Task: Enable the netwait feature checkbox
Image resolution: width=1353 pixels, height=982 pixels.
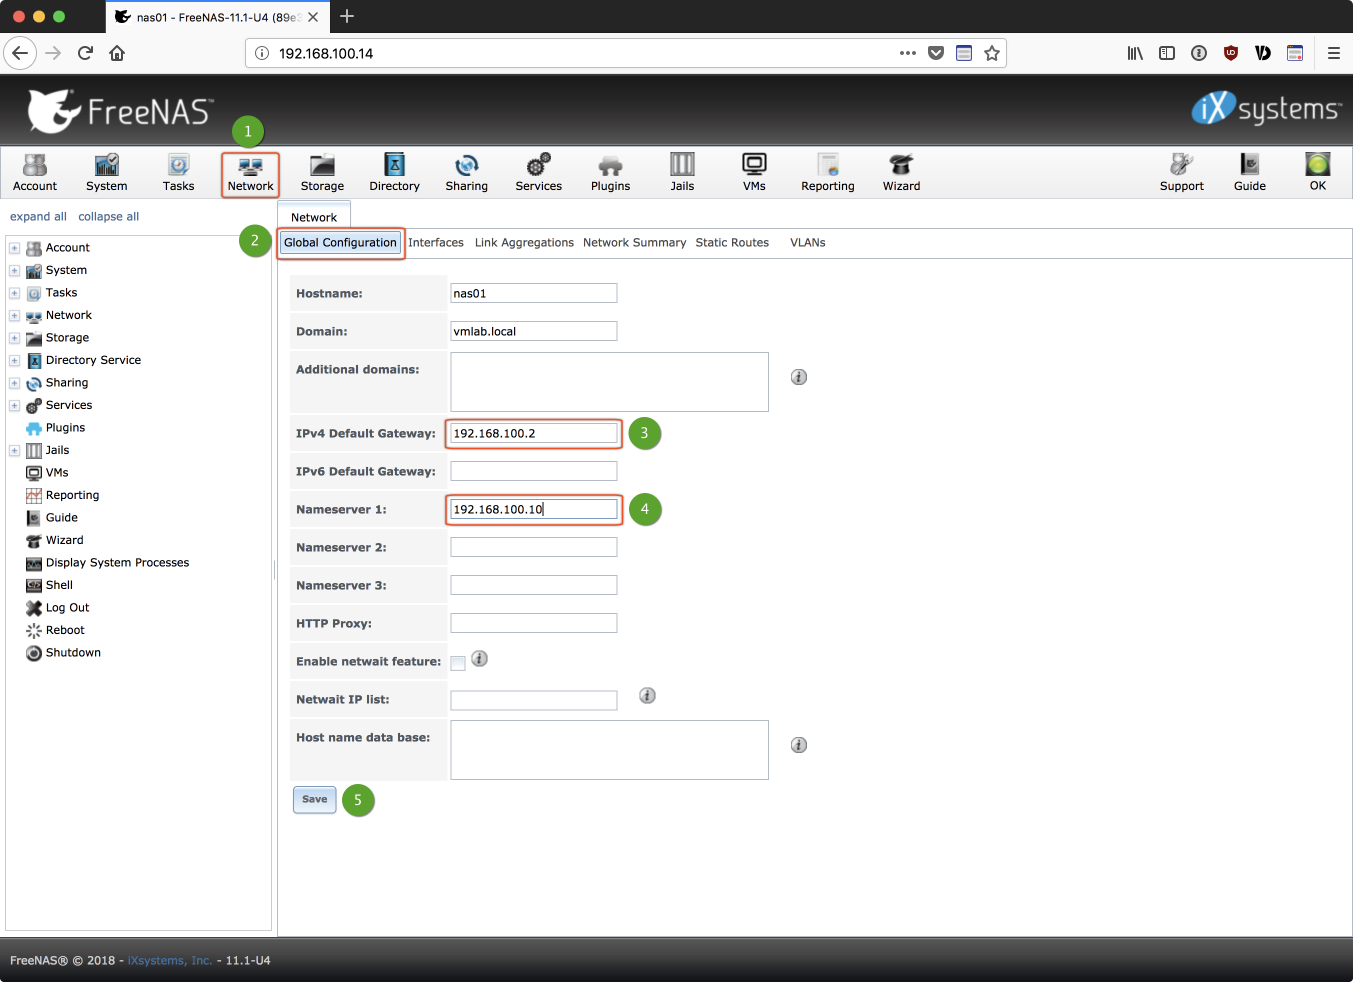Action: tap(458, 663)
